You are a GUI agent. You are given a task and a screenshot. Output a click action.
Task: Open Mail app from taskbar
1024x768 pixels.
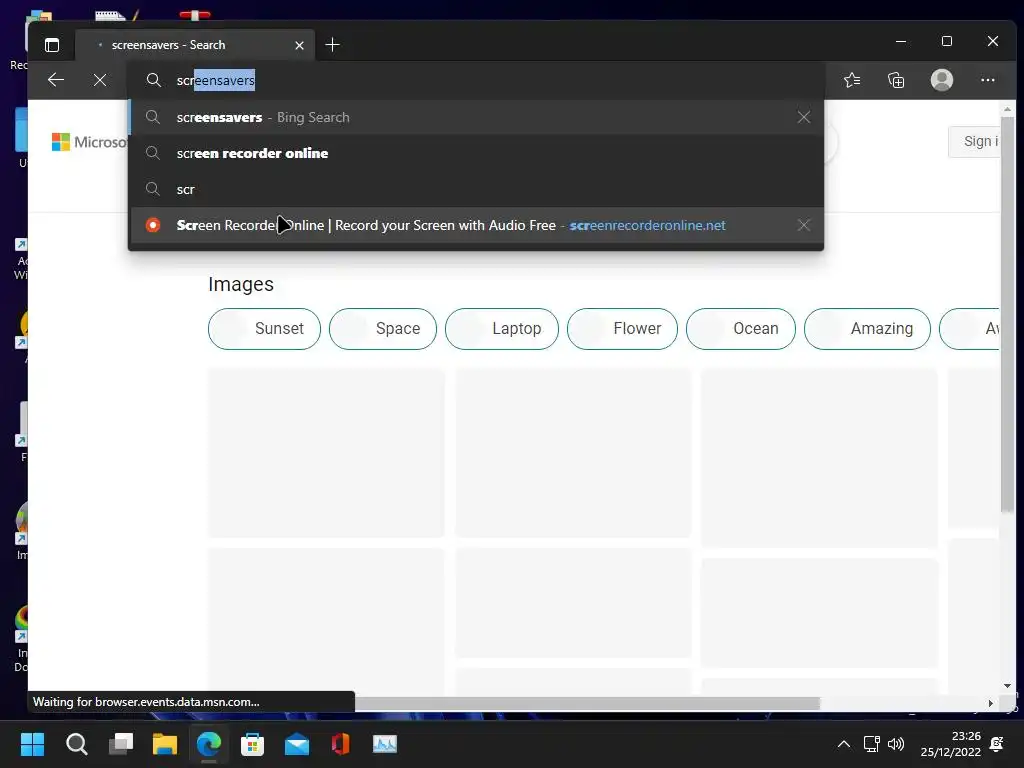click(x=297, y=744)
